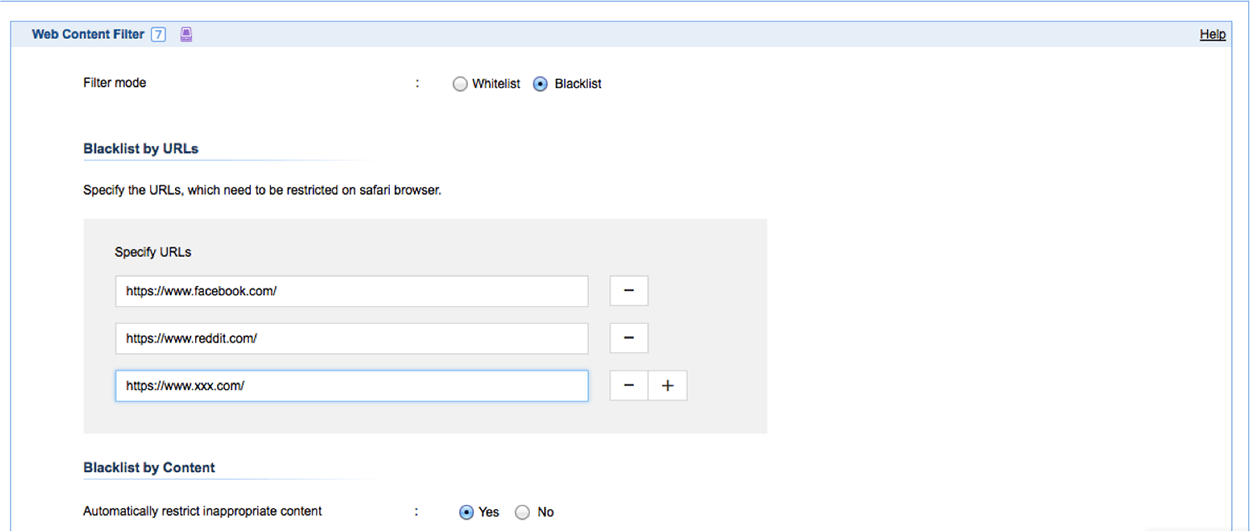The image size is (1250, 531).
Task: Click the Blacklist by URLs section heading
Action: tap(141, 149)
